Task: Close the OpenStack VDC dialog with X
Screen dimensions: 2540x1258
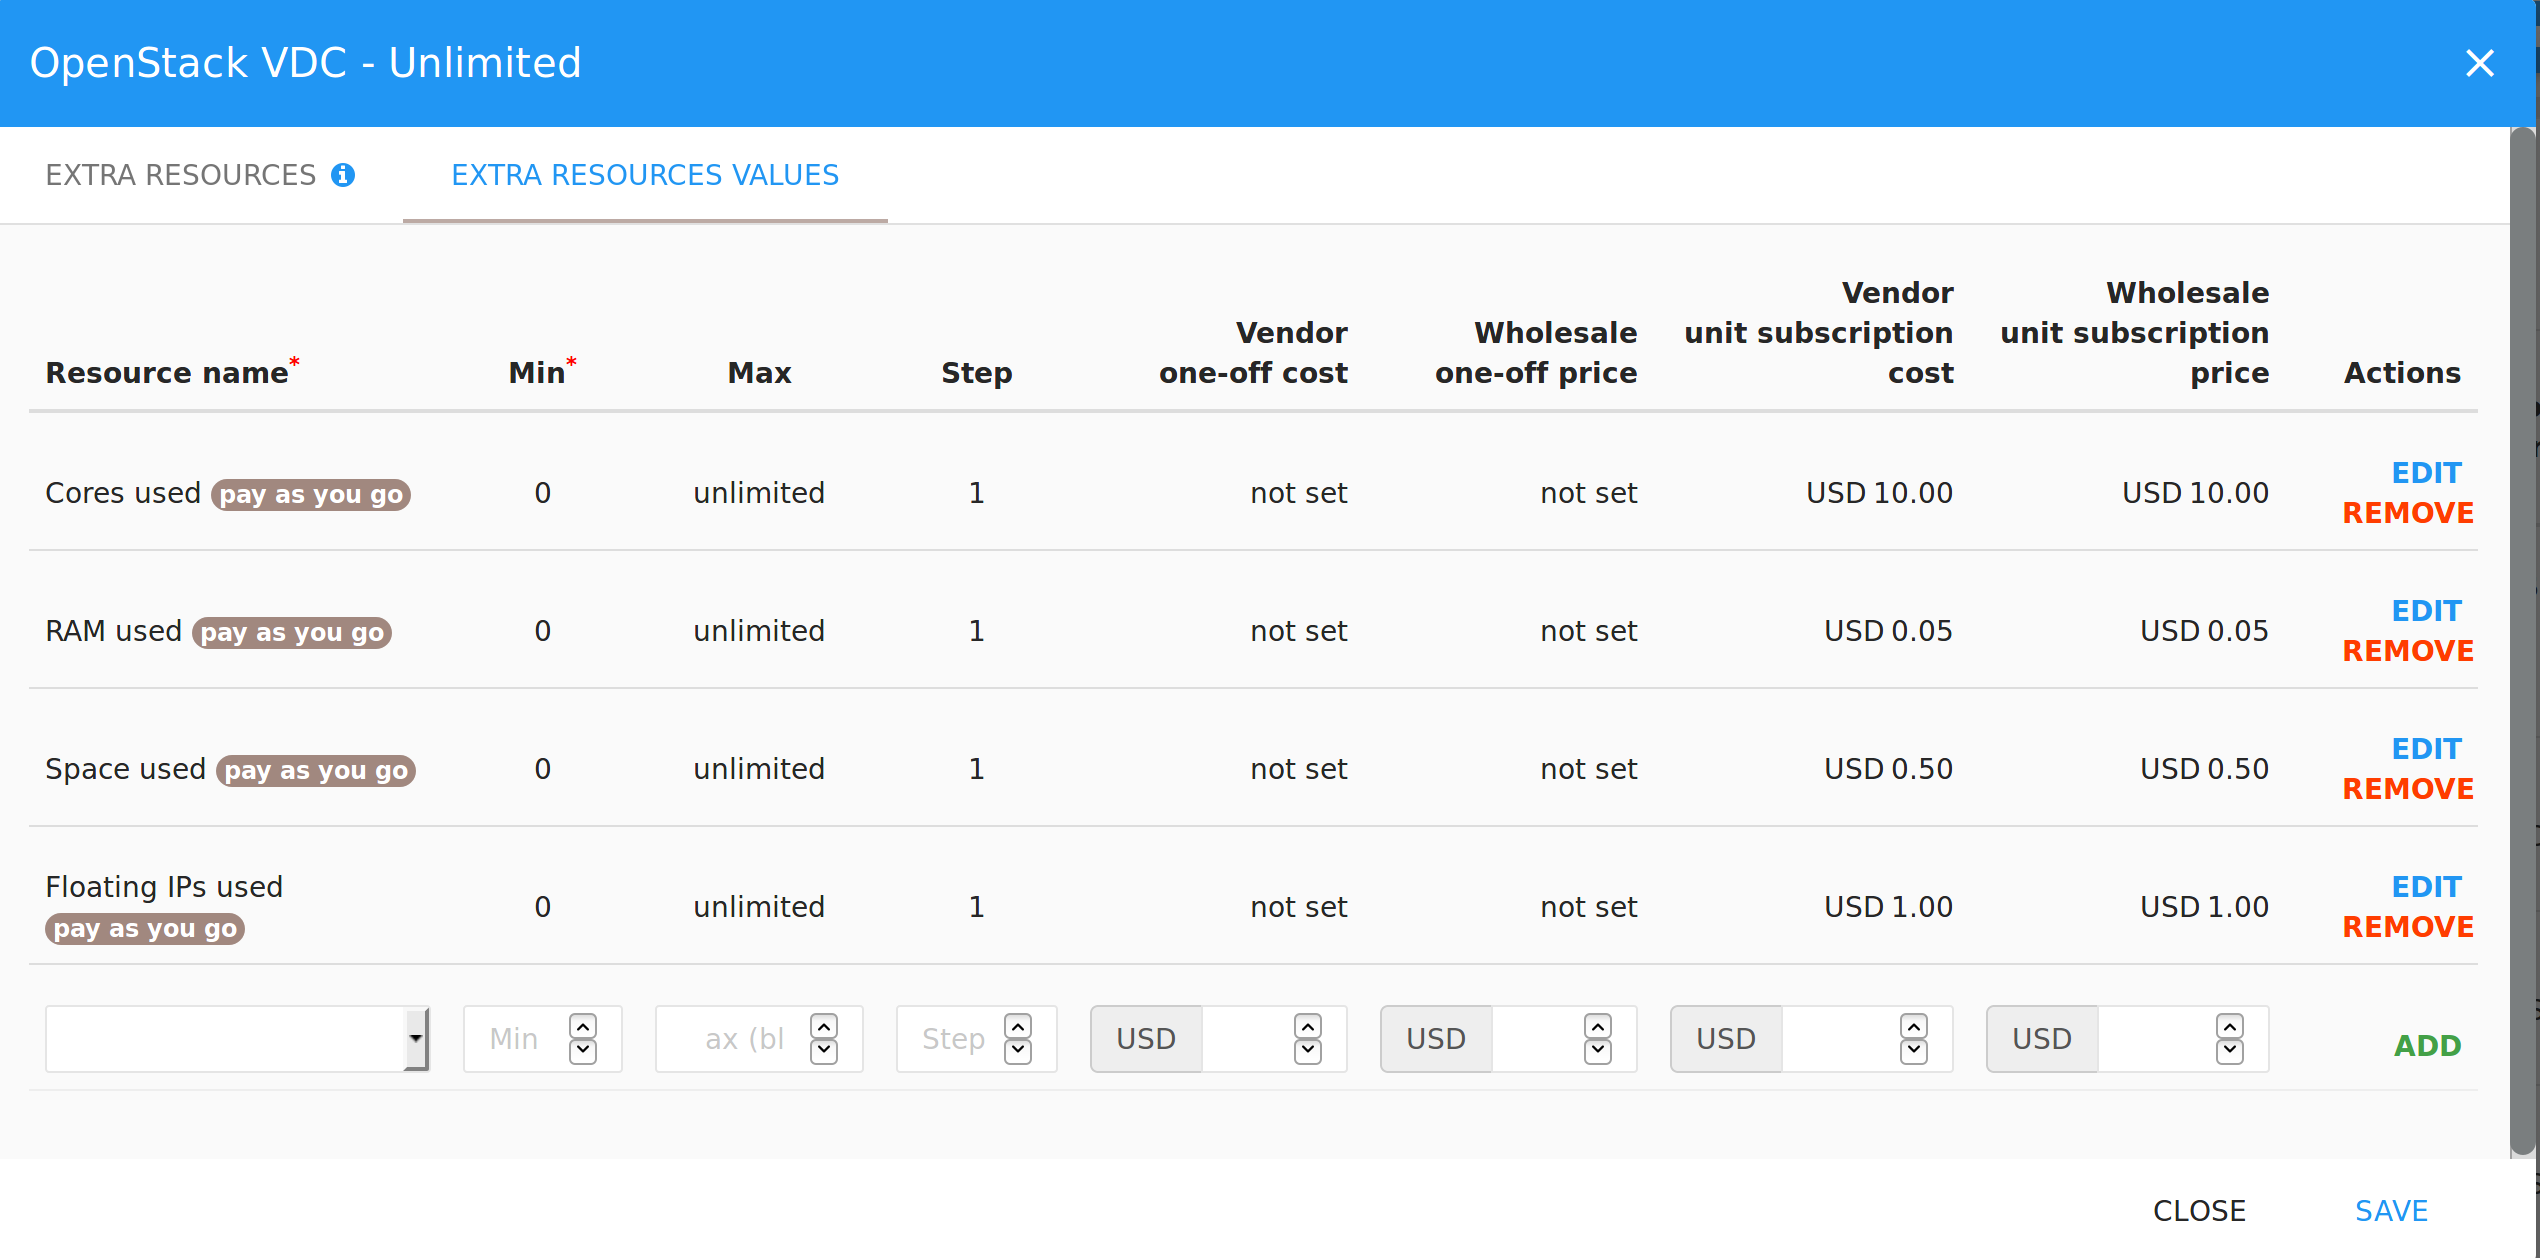Action: point(2479,63)
